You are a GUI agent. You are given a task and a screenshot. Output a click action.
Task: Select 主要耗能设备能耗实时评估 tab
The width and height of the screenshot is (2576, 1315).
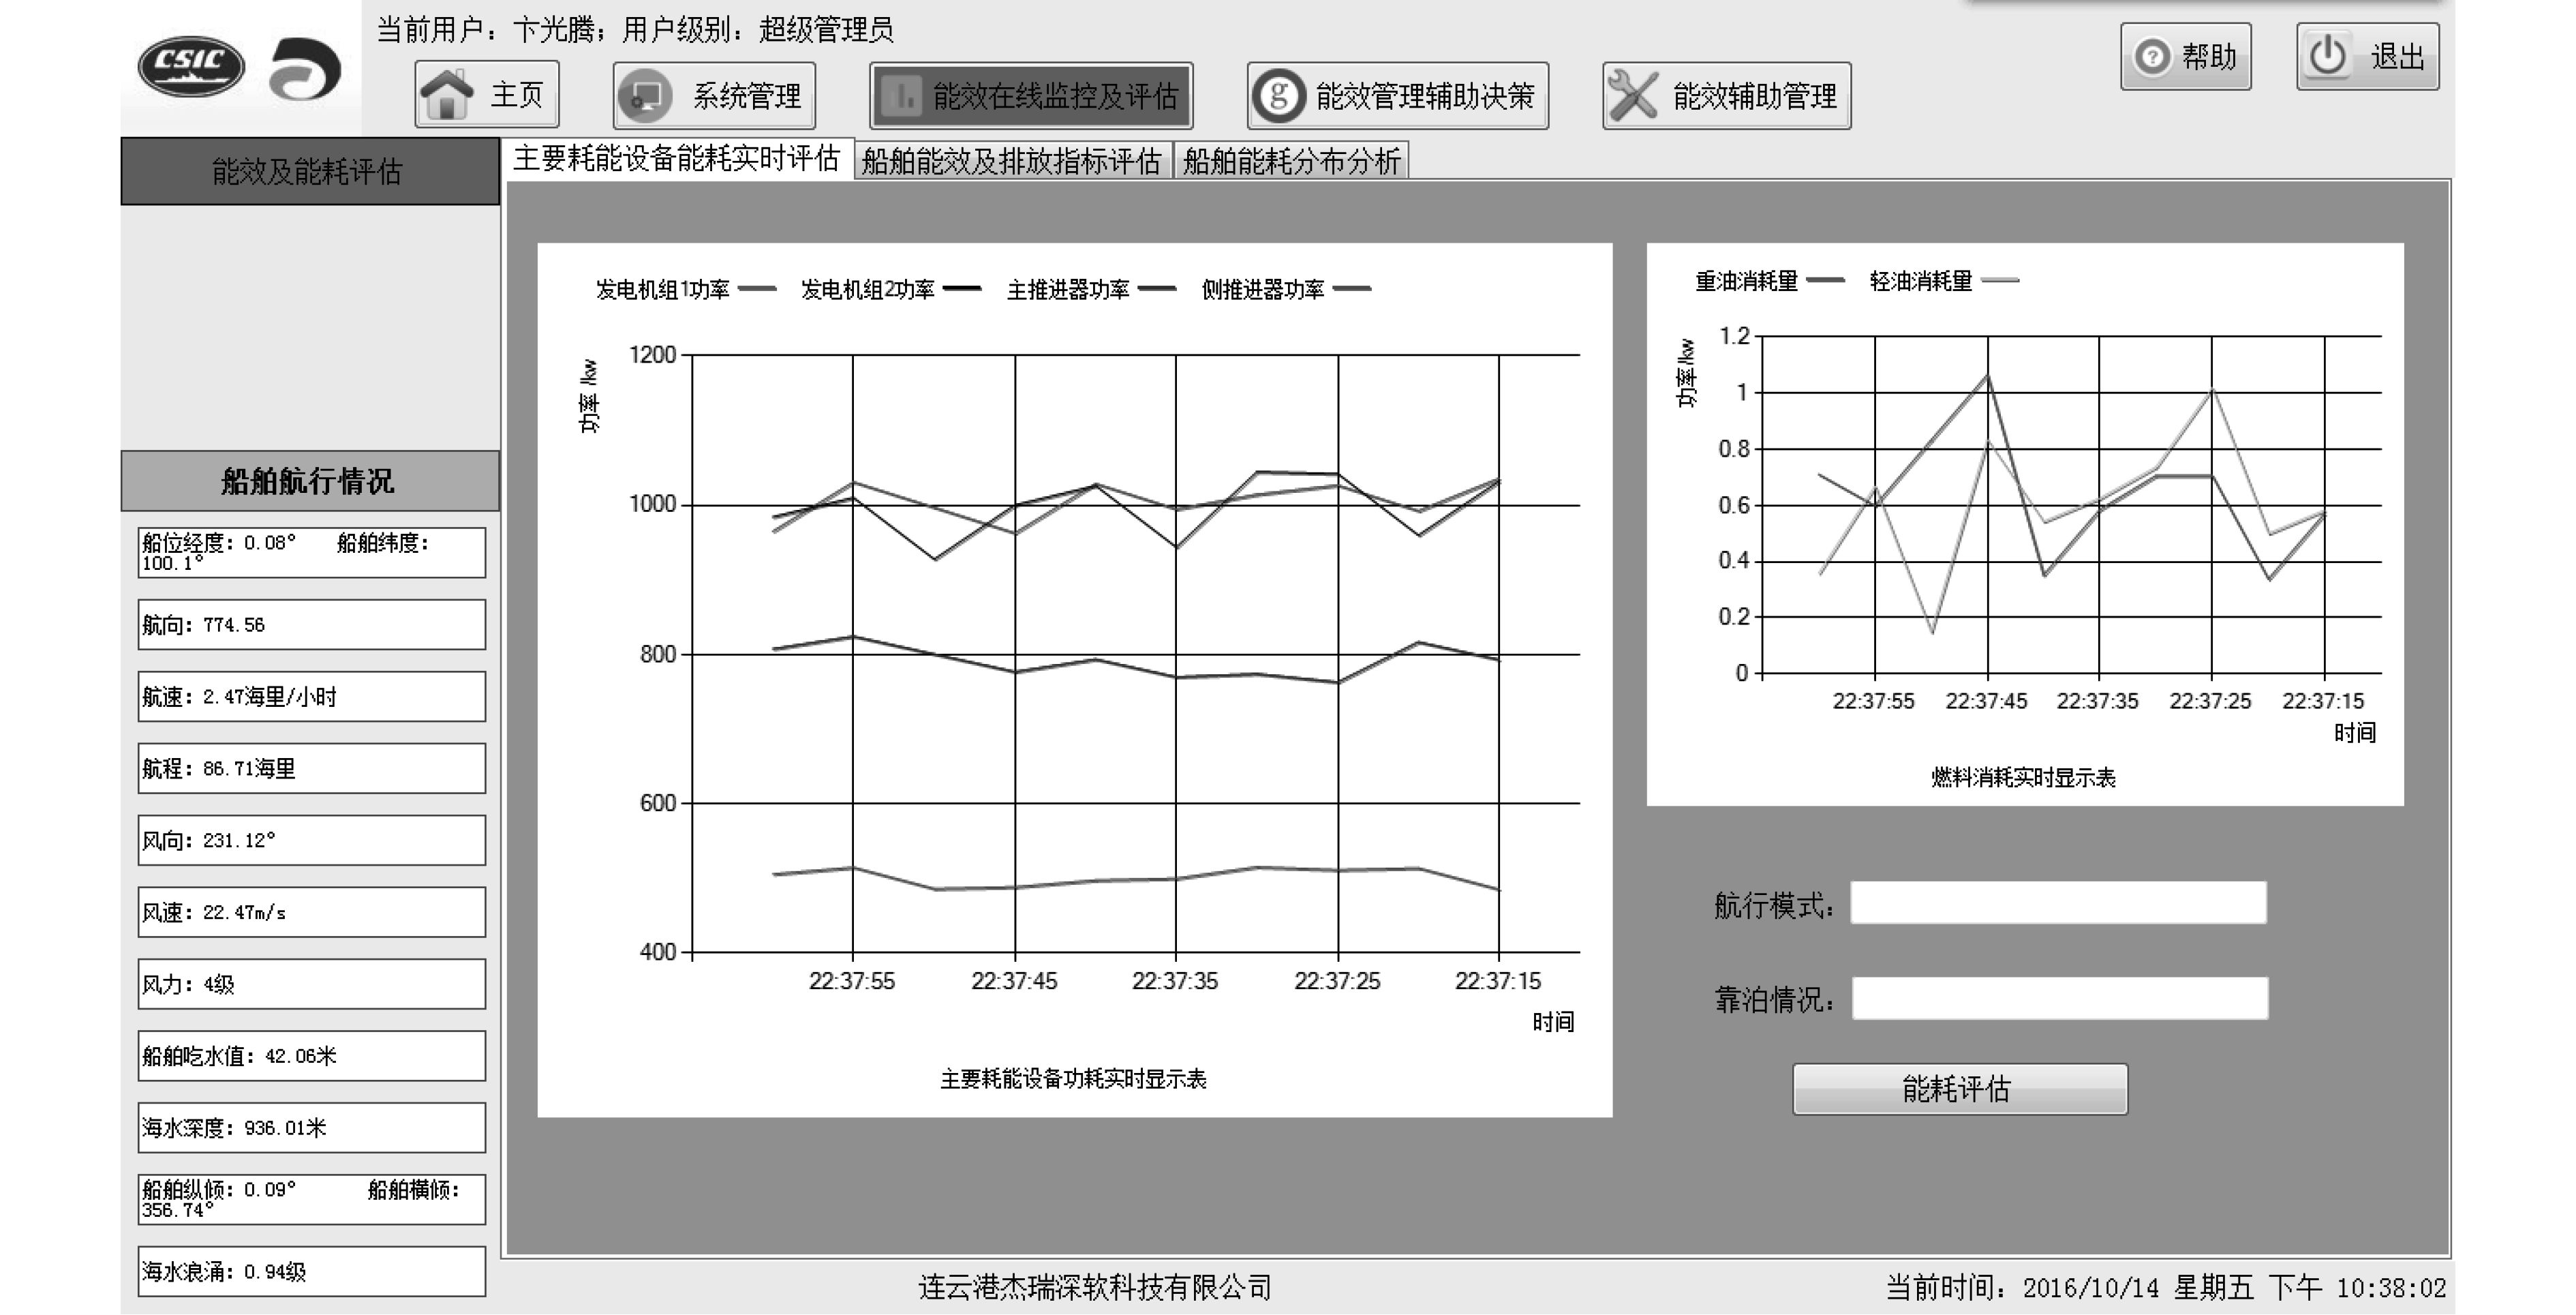pos(677,158)
